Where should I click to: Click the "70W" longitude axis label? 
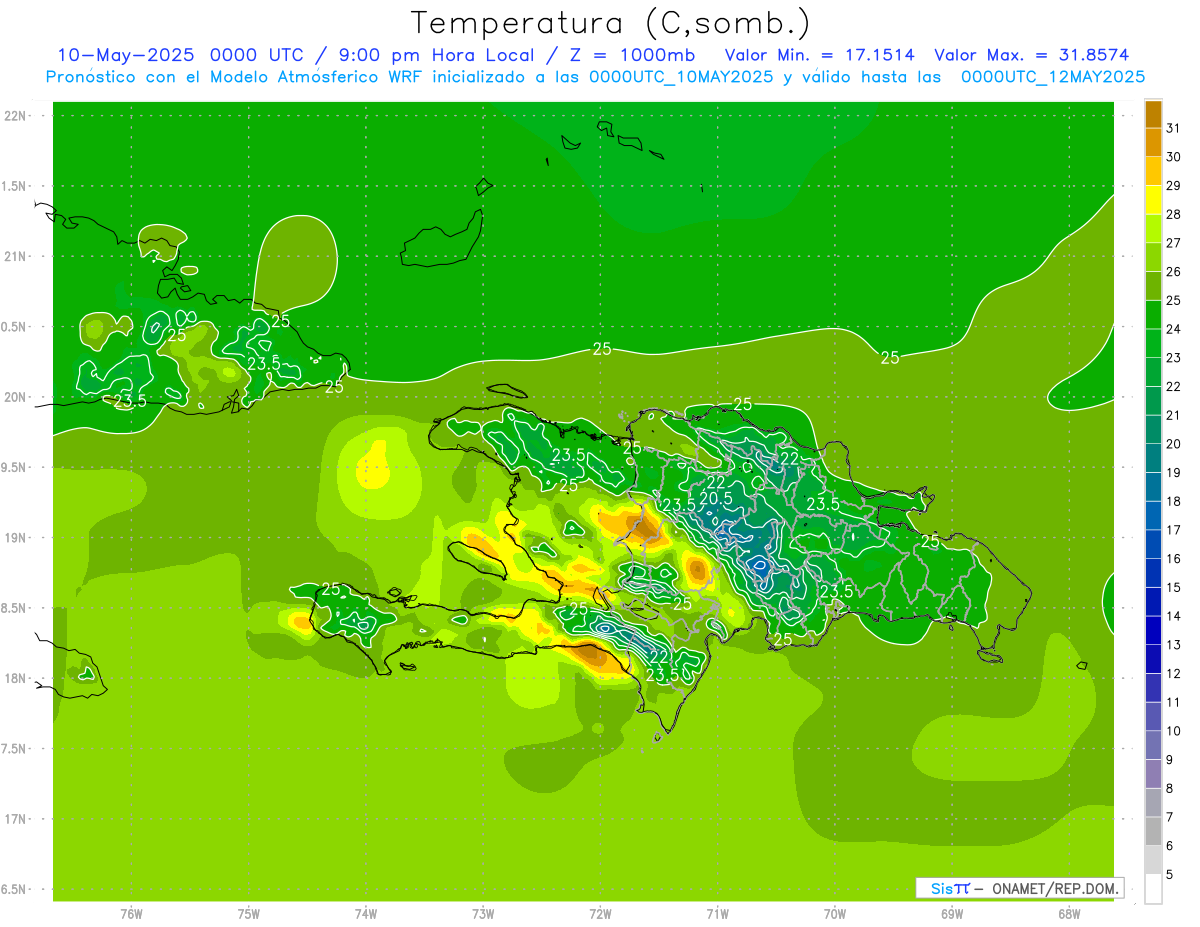click(835, 914)
